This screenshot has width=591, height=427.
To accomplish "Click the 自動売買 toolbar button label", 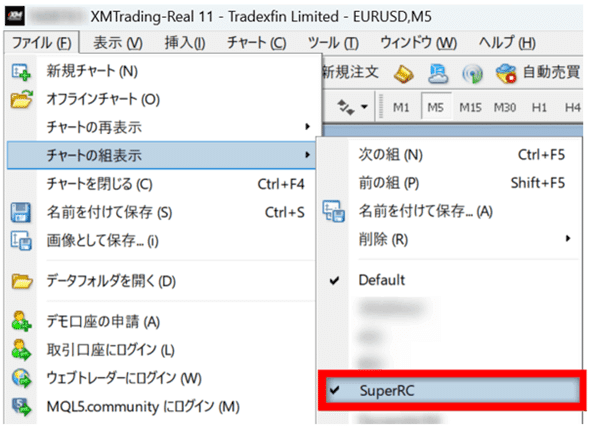I will pos(552,72).
